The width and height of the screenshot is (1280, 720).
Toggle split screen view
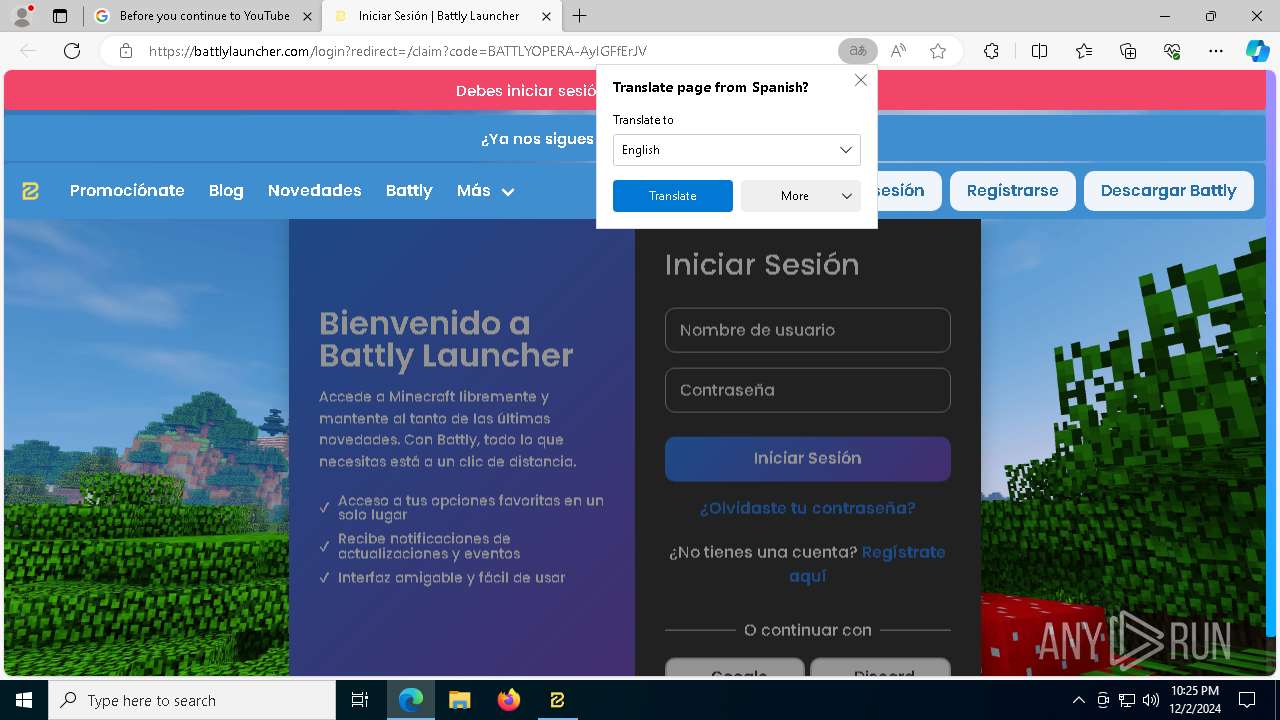point(1039,51)
